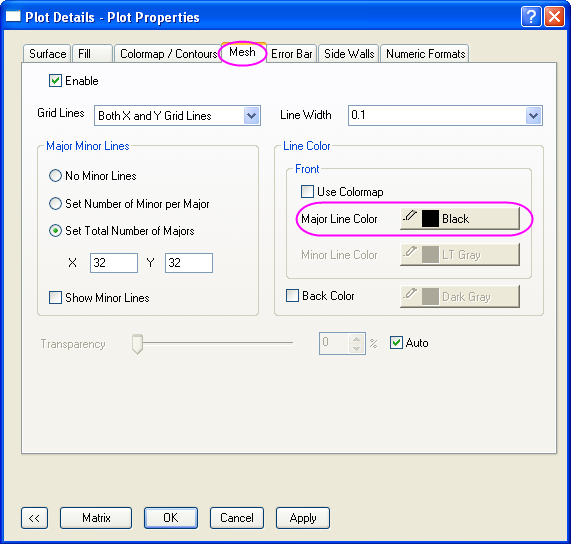Click the collapse panel << button
Viewport: 571px width, 544px height.
[x=34, y=518]
